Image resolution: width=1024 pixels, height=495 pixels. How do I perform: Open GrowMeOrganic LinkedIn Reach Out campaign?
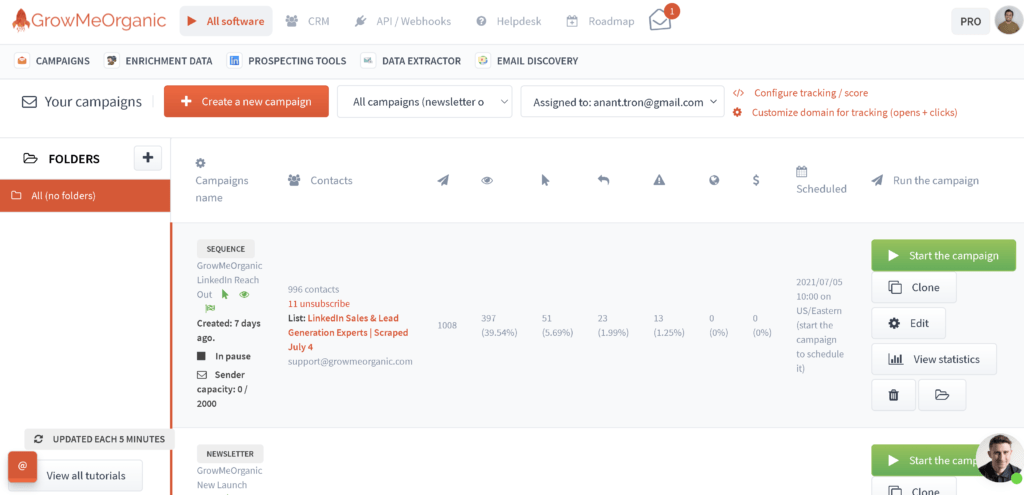229,279
